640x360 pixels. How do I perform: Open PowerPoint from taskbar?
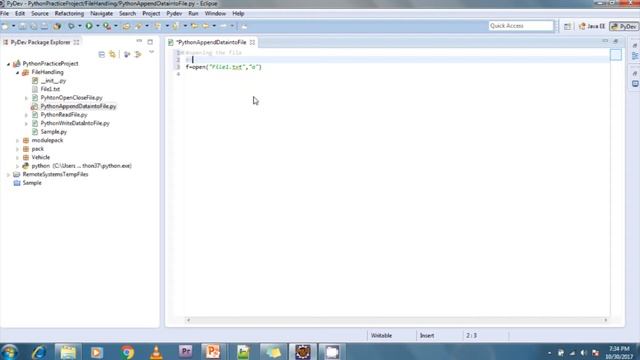coord(213,351)
